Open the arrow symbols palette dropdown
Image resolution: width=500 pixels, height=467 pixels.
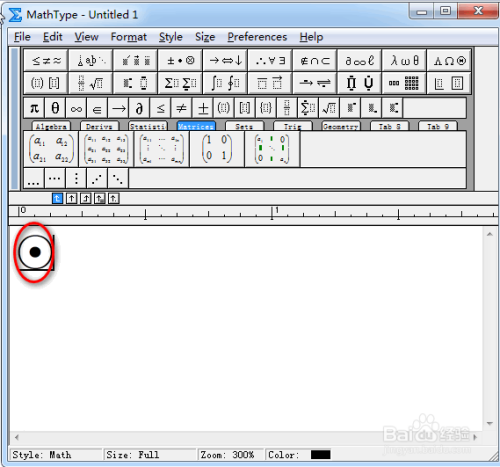coord(225,60)
